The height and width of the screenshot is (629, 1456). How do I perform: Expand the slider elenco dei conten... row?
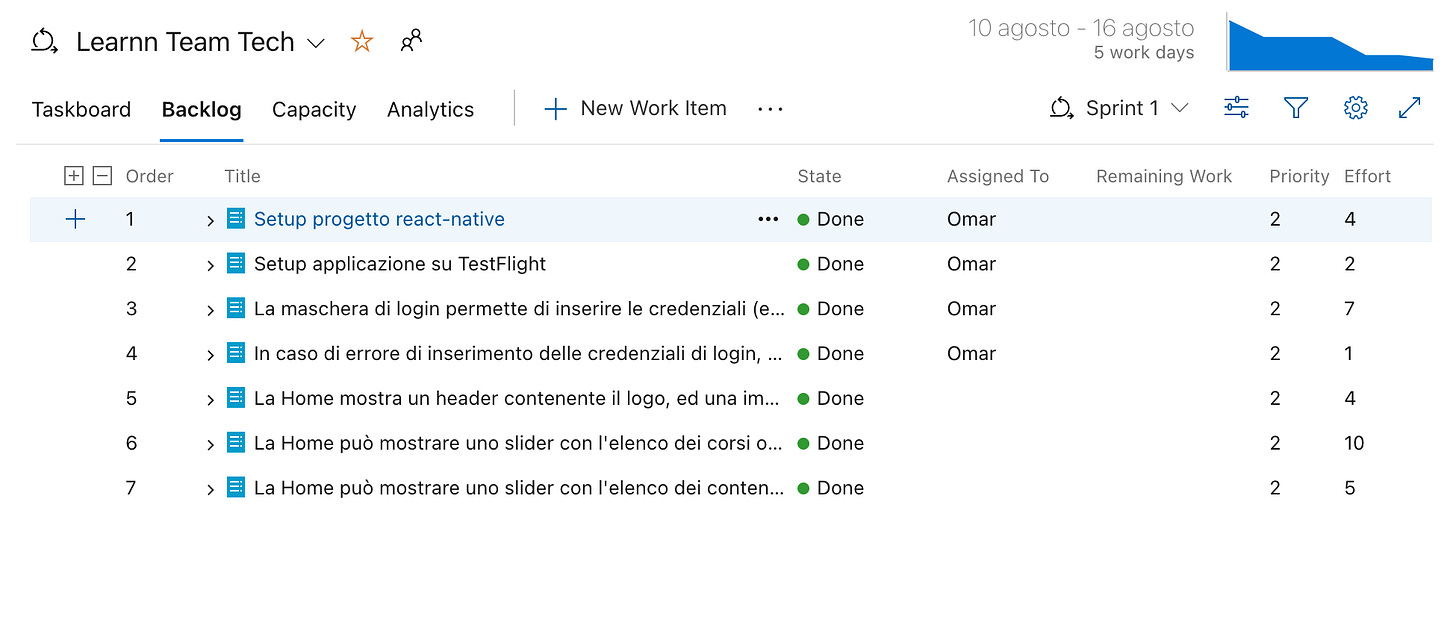[210, 489]
